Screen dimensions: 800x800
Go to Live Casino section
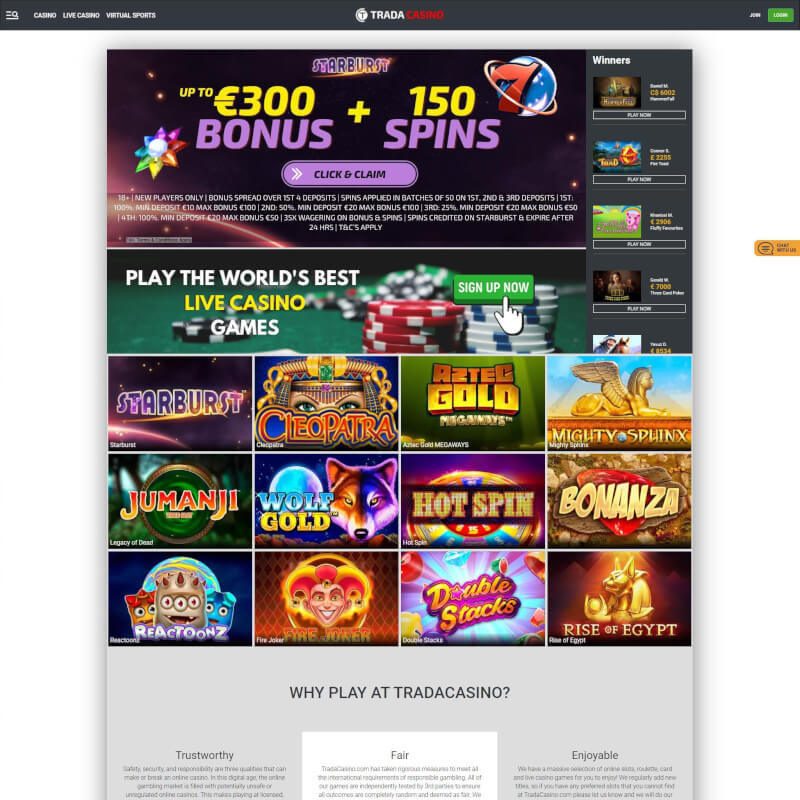pos(81,15)
